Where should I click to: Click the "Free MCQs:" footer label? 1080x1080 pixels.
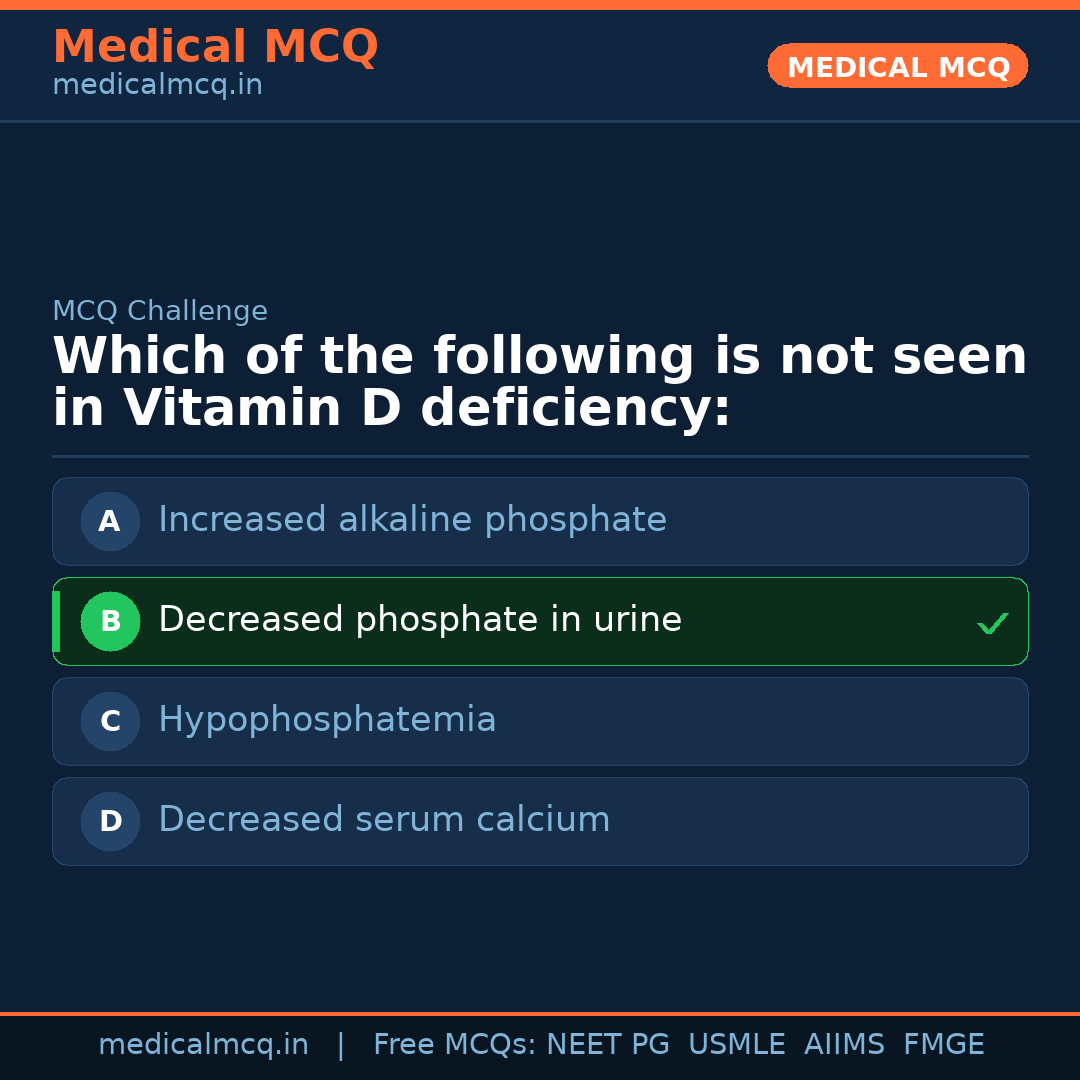point(455,1045)
